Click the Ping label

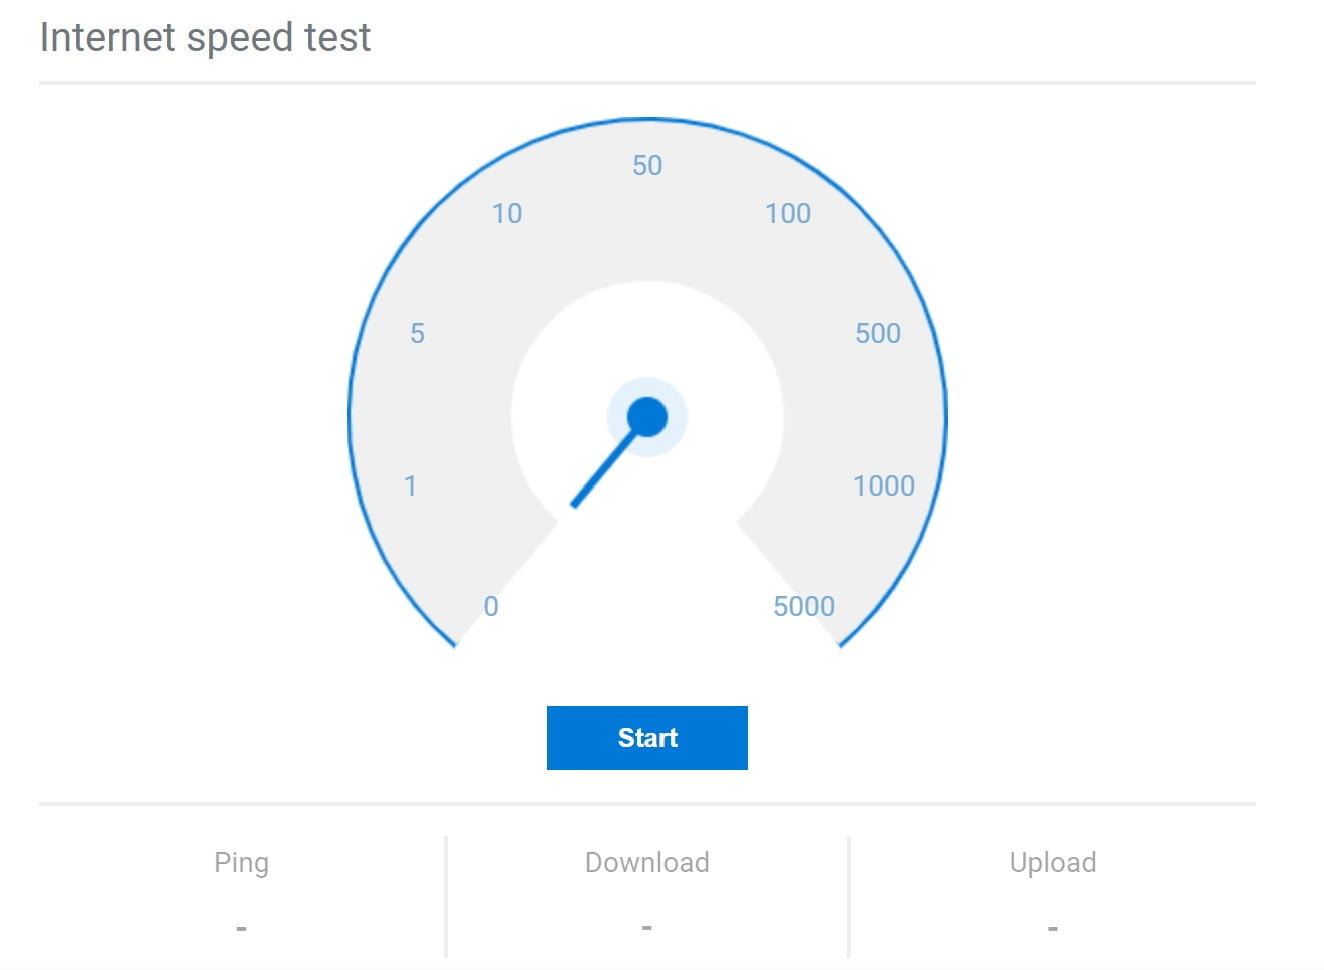tap(241, 862)
